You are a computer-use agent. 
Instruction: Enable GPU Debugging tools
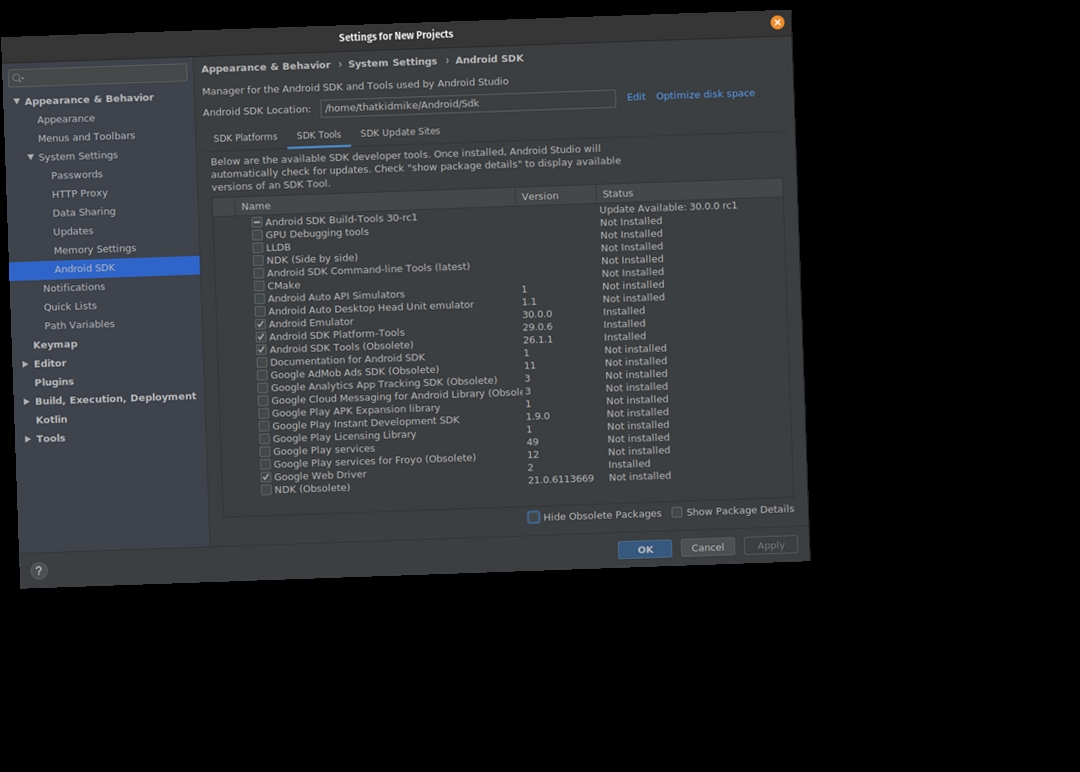(x=257, y=233)
